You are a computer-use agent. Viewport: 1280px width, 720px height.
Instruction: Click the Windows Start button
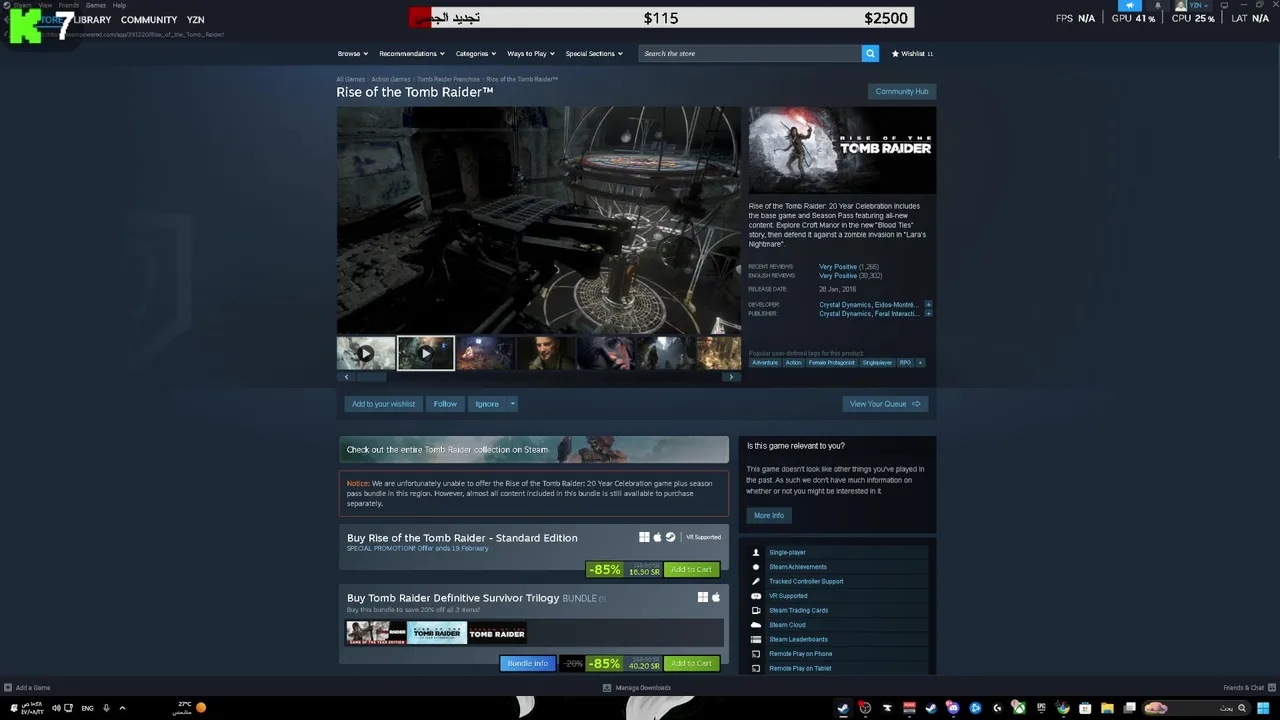point(1263,708)
